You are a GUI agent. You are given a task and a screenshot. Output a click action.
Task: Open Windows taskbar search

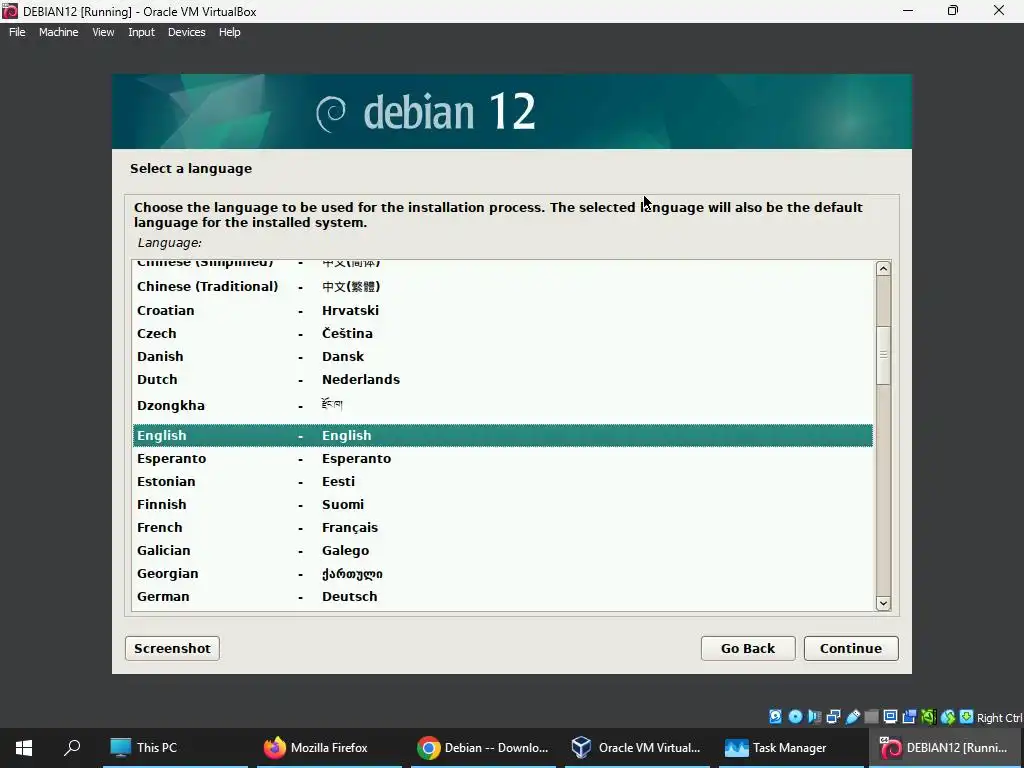point(72,748)
